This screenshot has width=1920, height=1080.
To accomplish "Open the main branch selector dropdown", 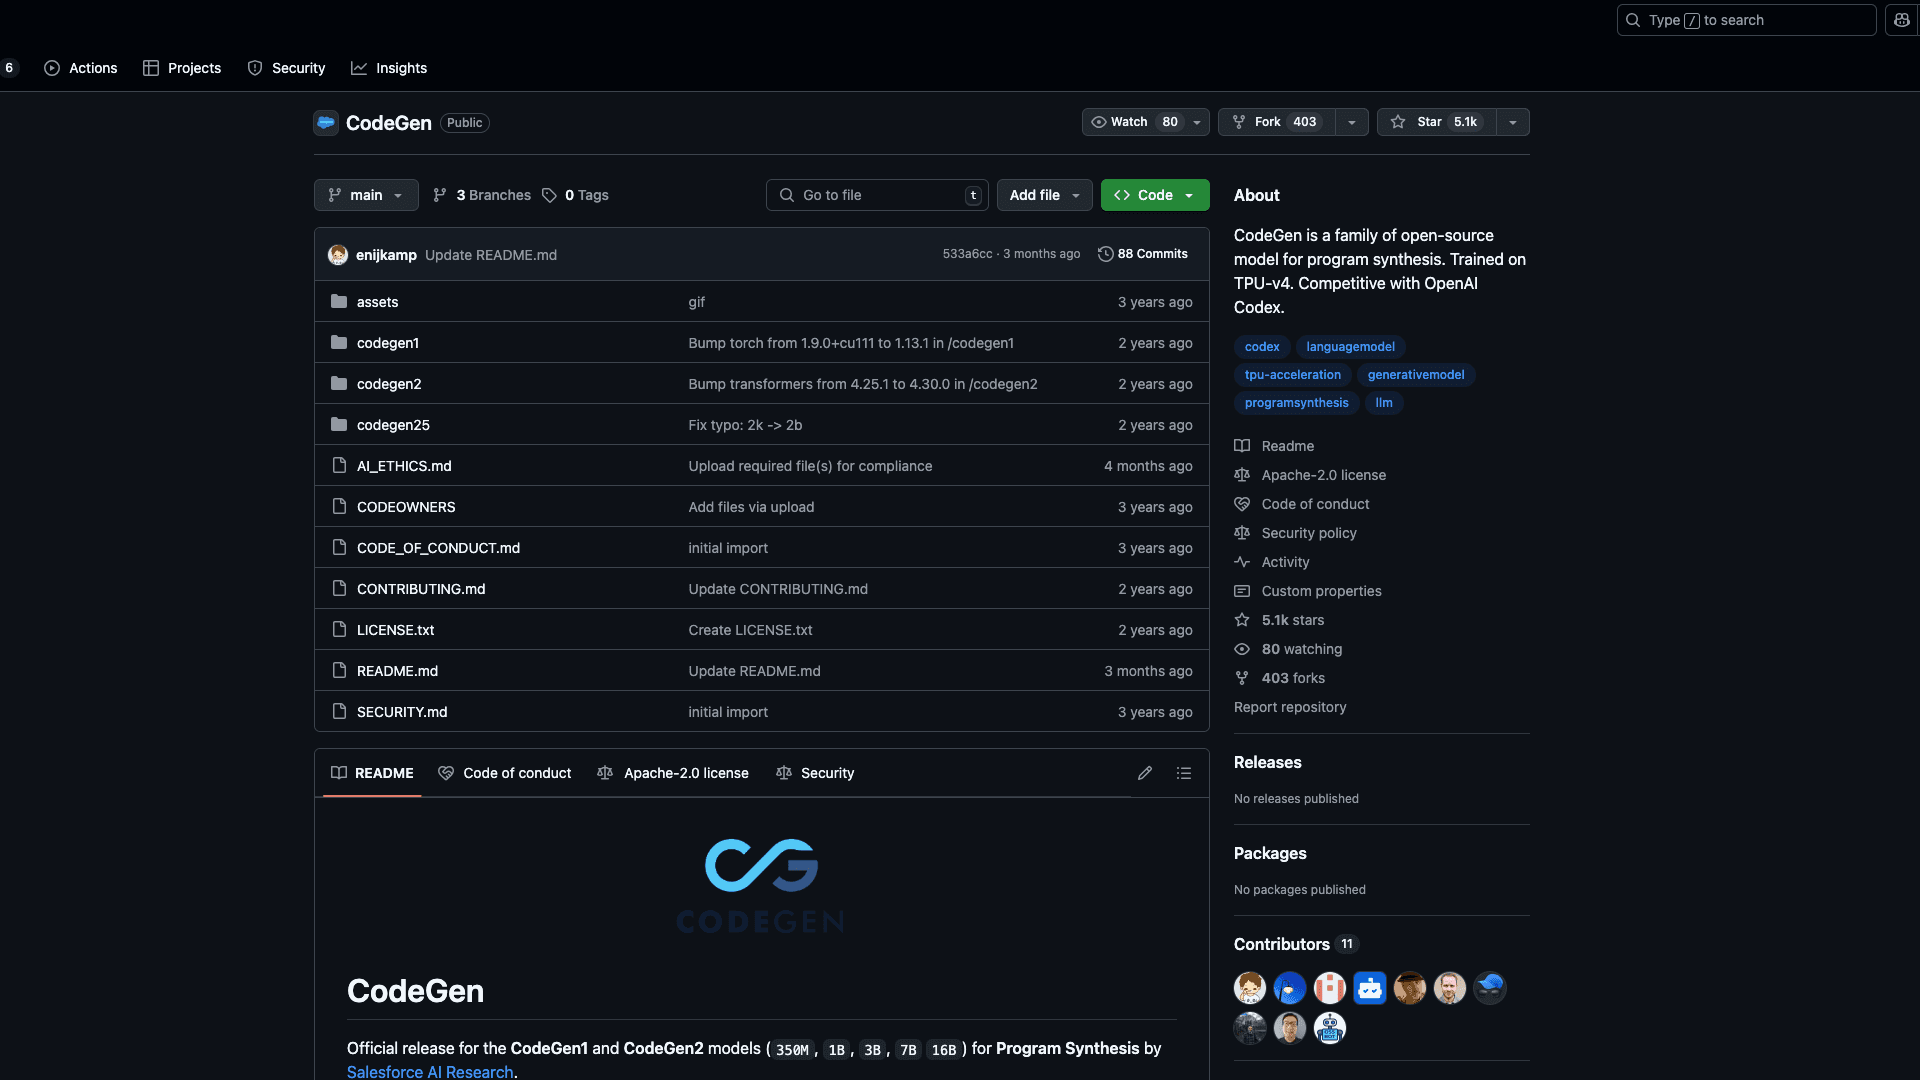I will tap(365, 195).
